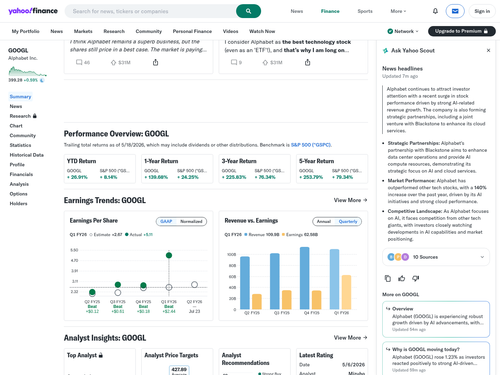The height and width of the screenshot is (375, 500).
Task: Open the Yahoo Mail envelope icon
Action: tap(455, 11)
